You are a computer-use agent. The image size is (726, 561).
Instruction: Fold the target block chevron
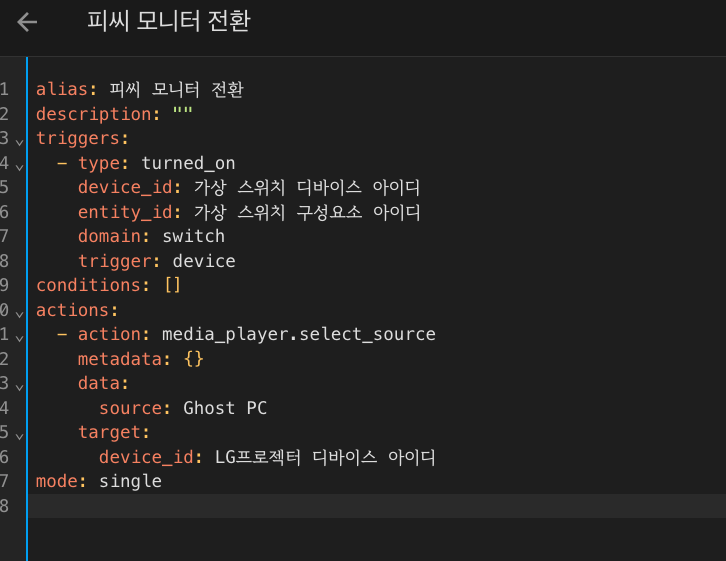pyautogui.click(x=19, y=434)
